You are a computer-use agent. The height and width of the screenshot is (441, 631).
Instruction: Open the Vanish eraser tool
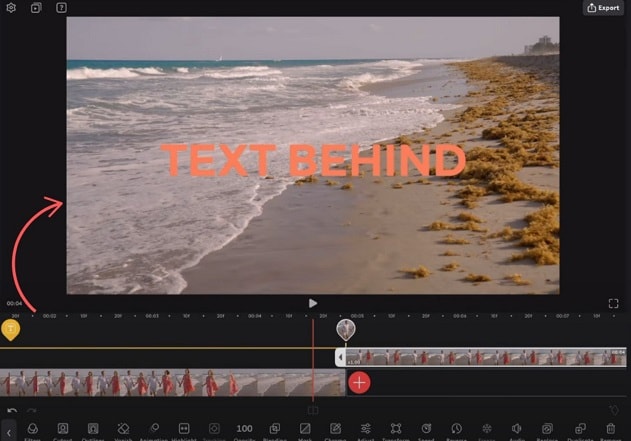point(123,431)
